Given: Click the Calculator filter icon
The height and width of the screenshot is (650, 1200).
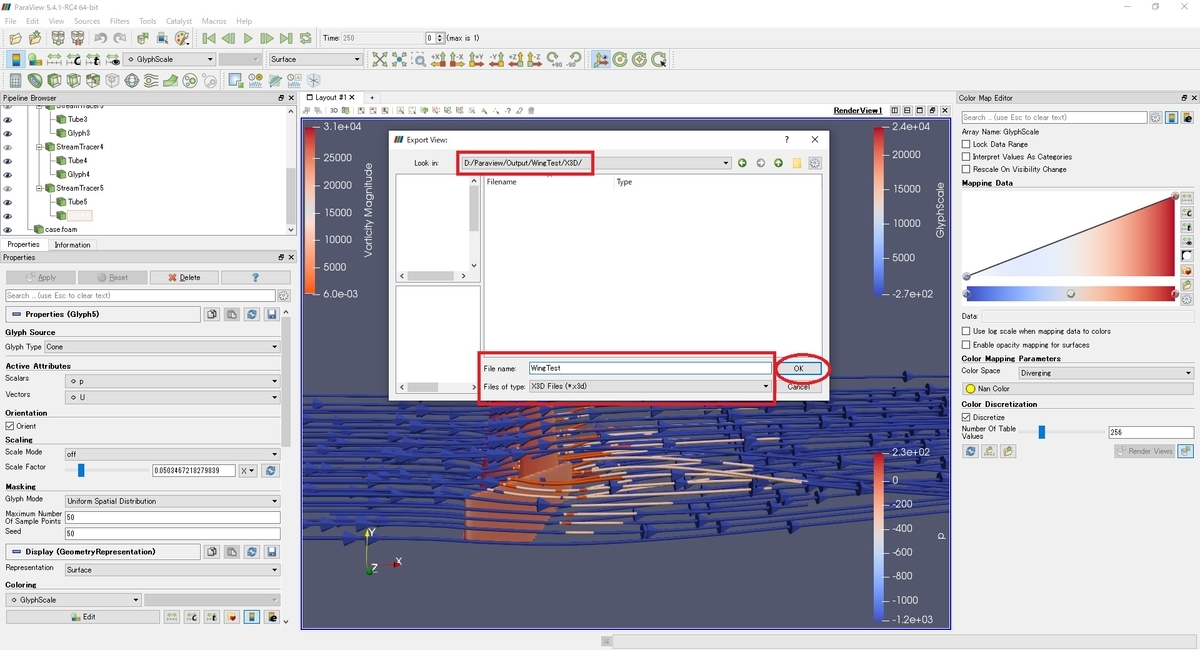Looking at the screenshot, I should (15, 80).
